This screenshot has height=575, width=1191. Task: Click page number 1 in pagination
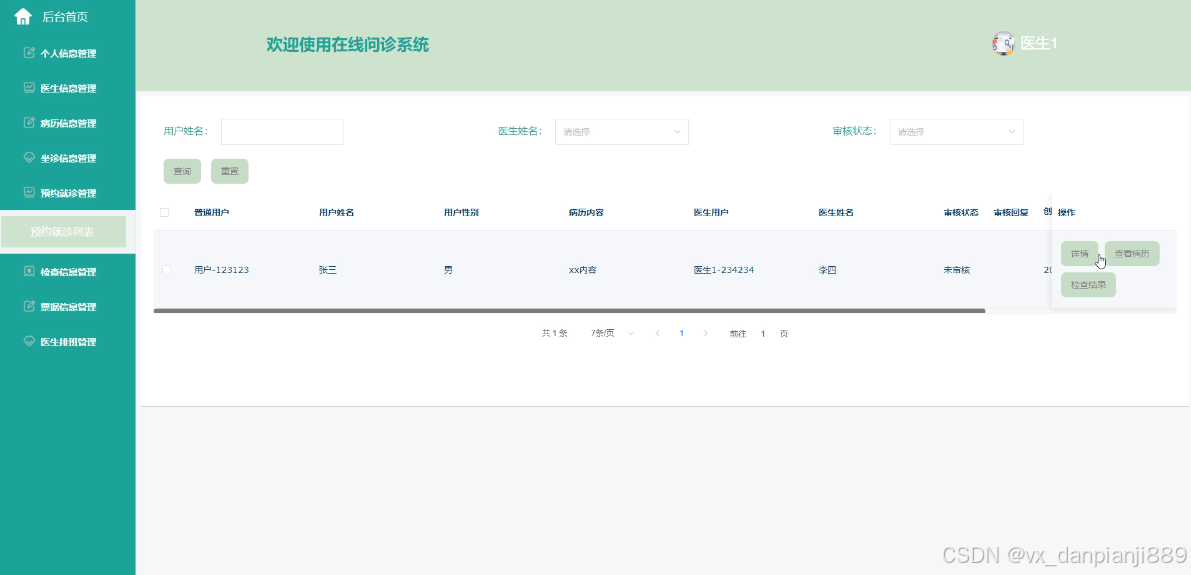click(681, 333)
